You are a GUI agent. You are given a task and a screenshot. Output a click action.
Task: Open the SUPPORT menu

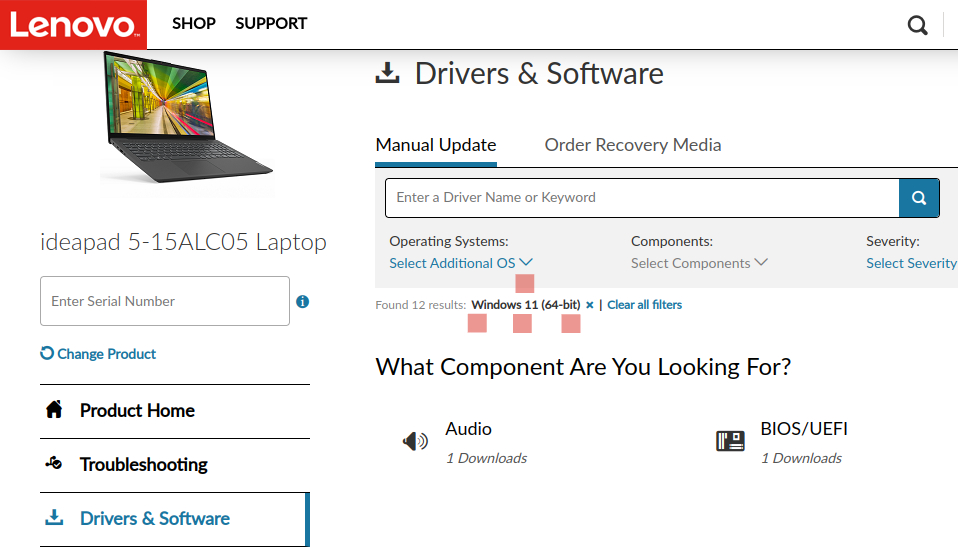pos(271,23)
